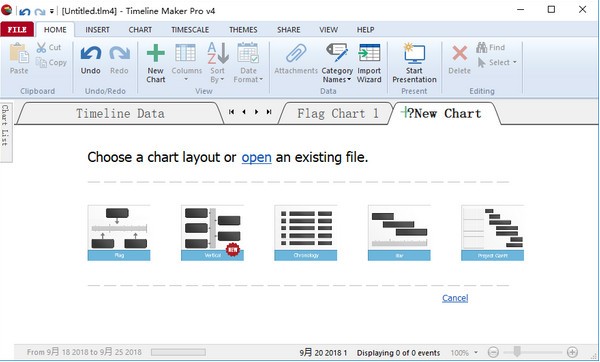Click the Redo ribbon button

[x=119, y=59]
